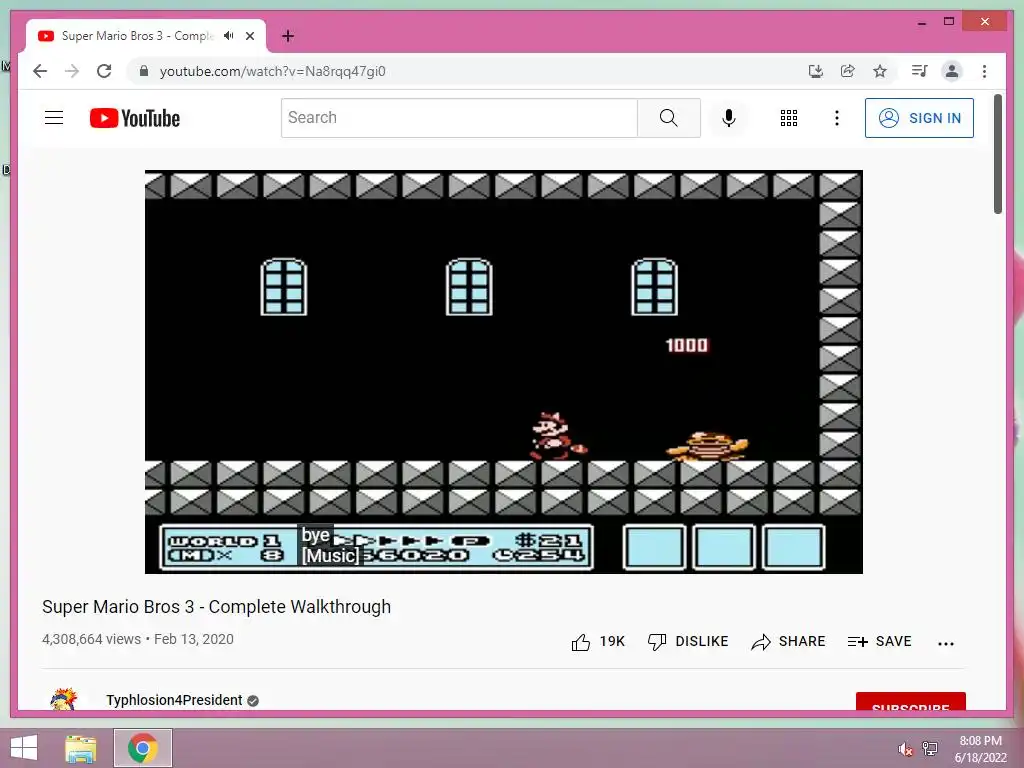Click the browser forward arrow
The height and width of the screenshot is (768, 1024).
click(72, 71)
